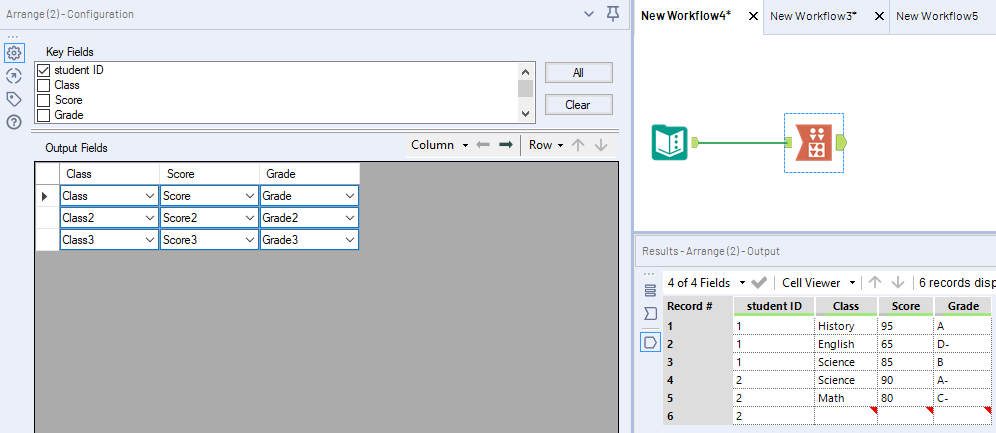Image resolution: width=996 pixels, height=433 pixels.
Task: Open the configuration gear tab in sidebar
Action: (14, 53)
